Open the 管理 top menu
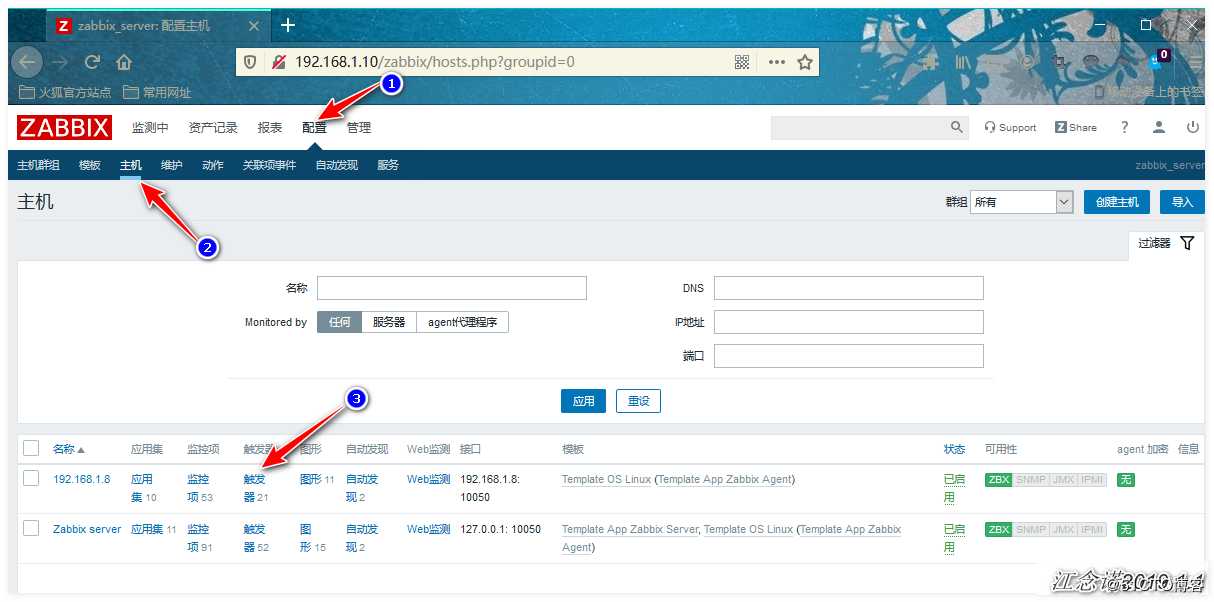The image size is (1214, 602). (359, 128)
